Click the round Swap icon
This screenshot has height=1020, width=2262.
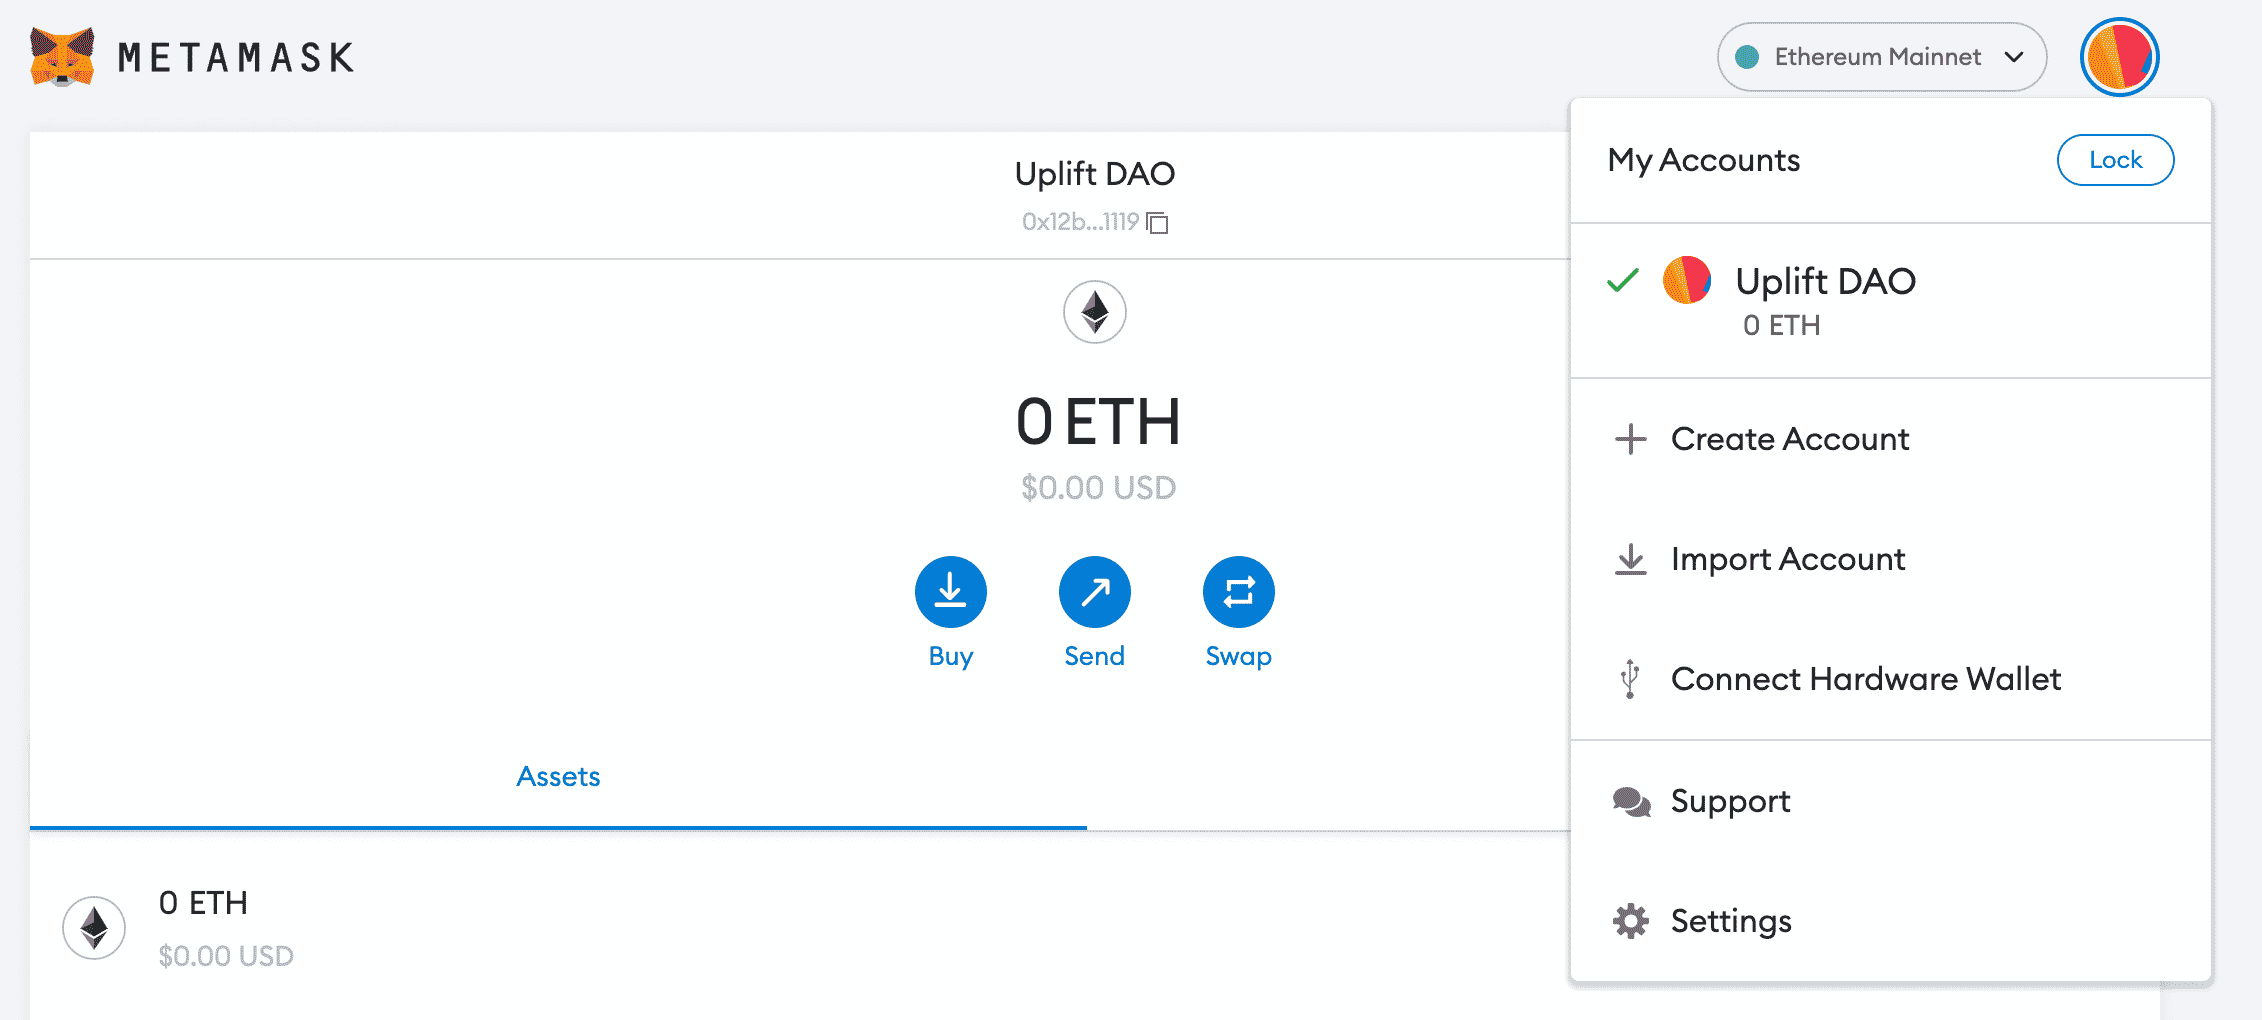[x=1239, y=592]
